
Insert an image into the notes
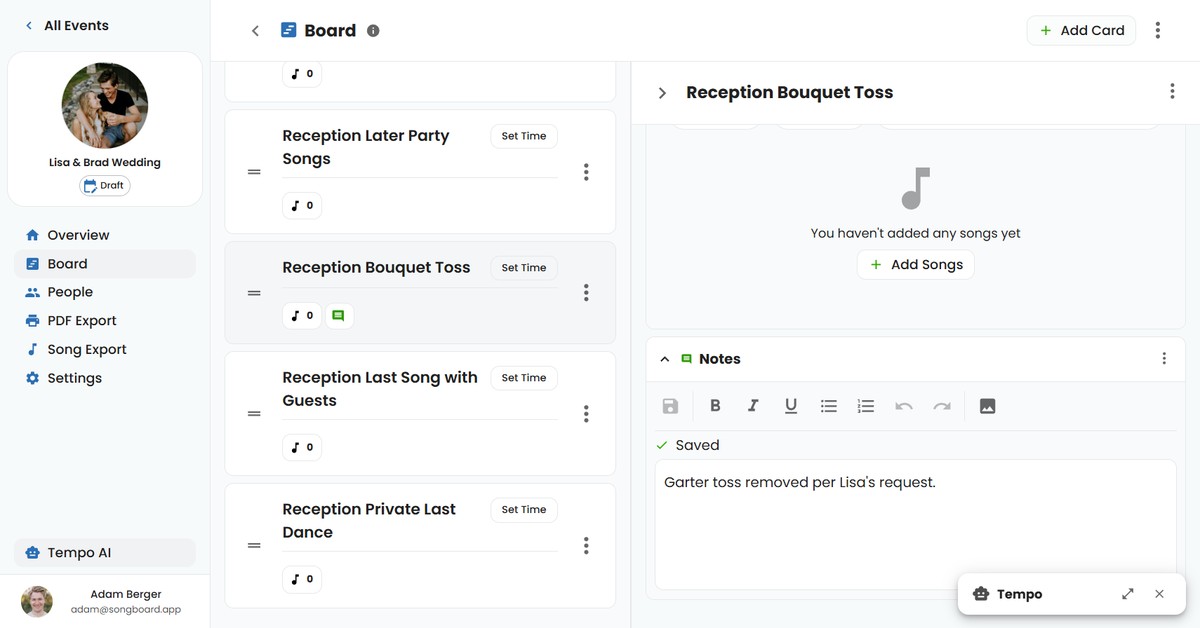point(987,405)
